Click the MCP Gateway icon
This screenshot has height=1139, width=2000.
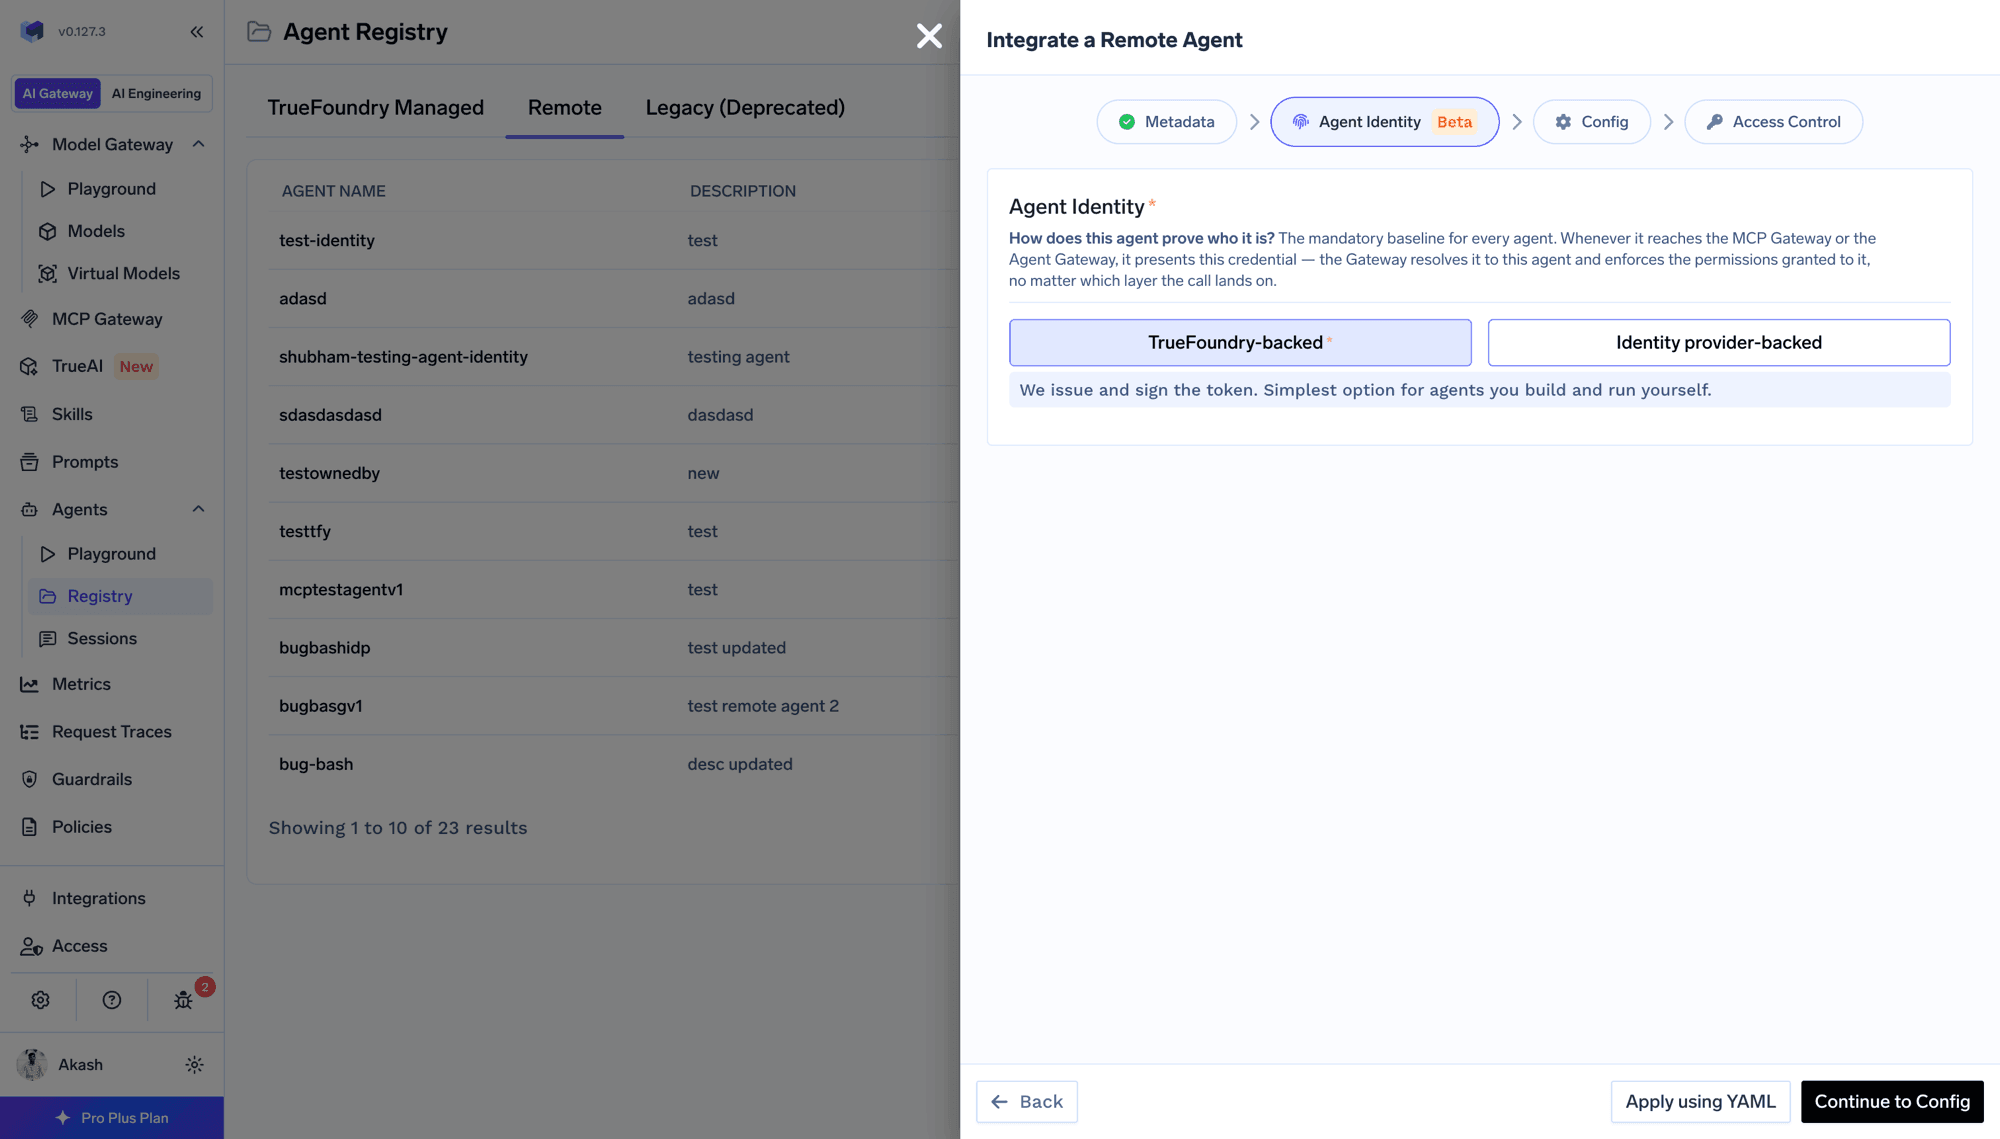[30, 319]
